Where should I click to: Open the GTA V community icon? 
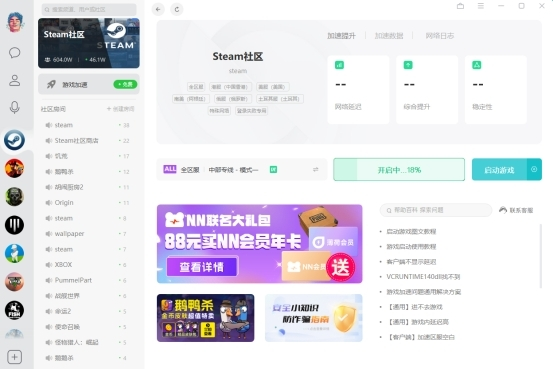14,282
